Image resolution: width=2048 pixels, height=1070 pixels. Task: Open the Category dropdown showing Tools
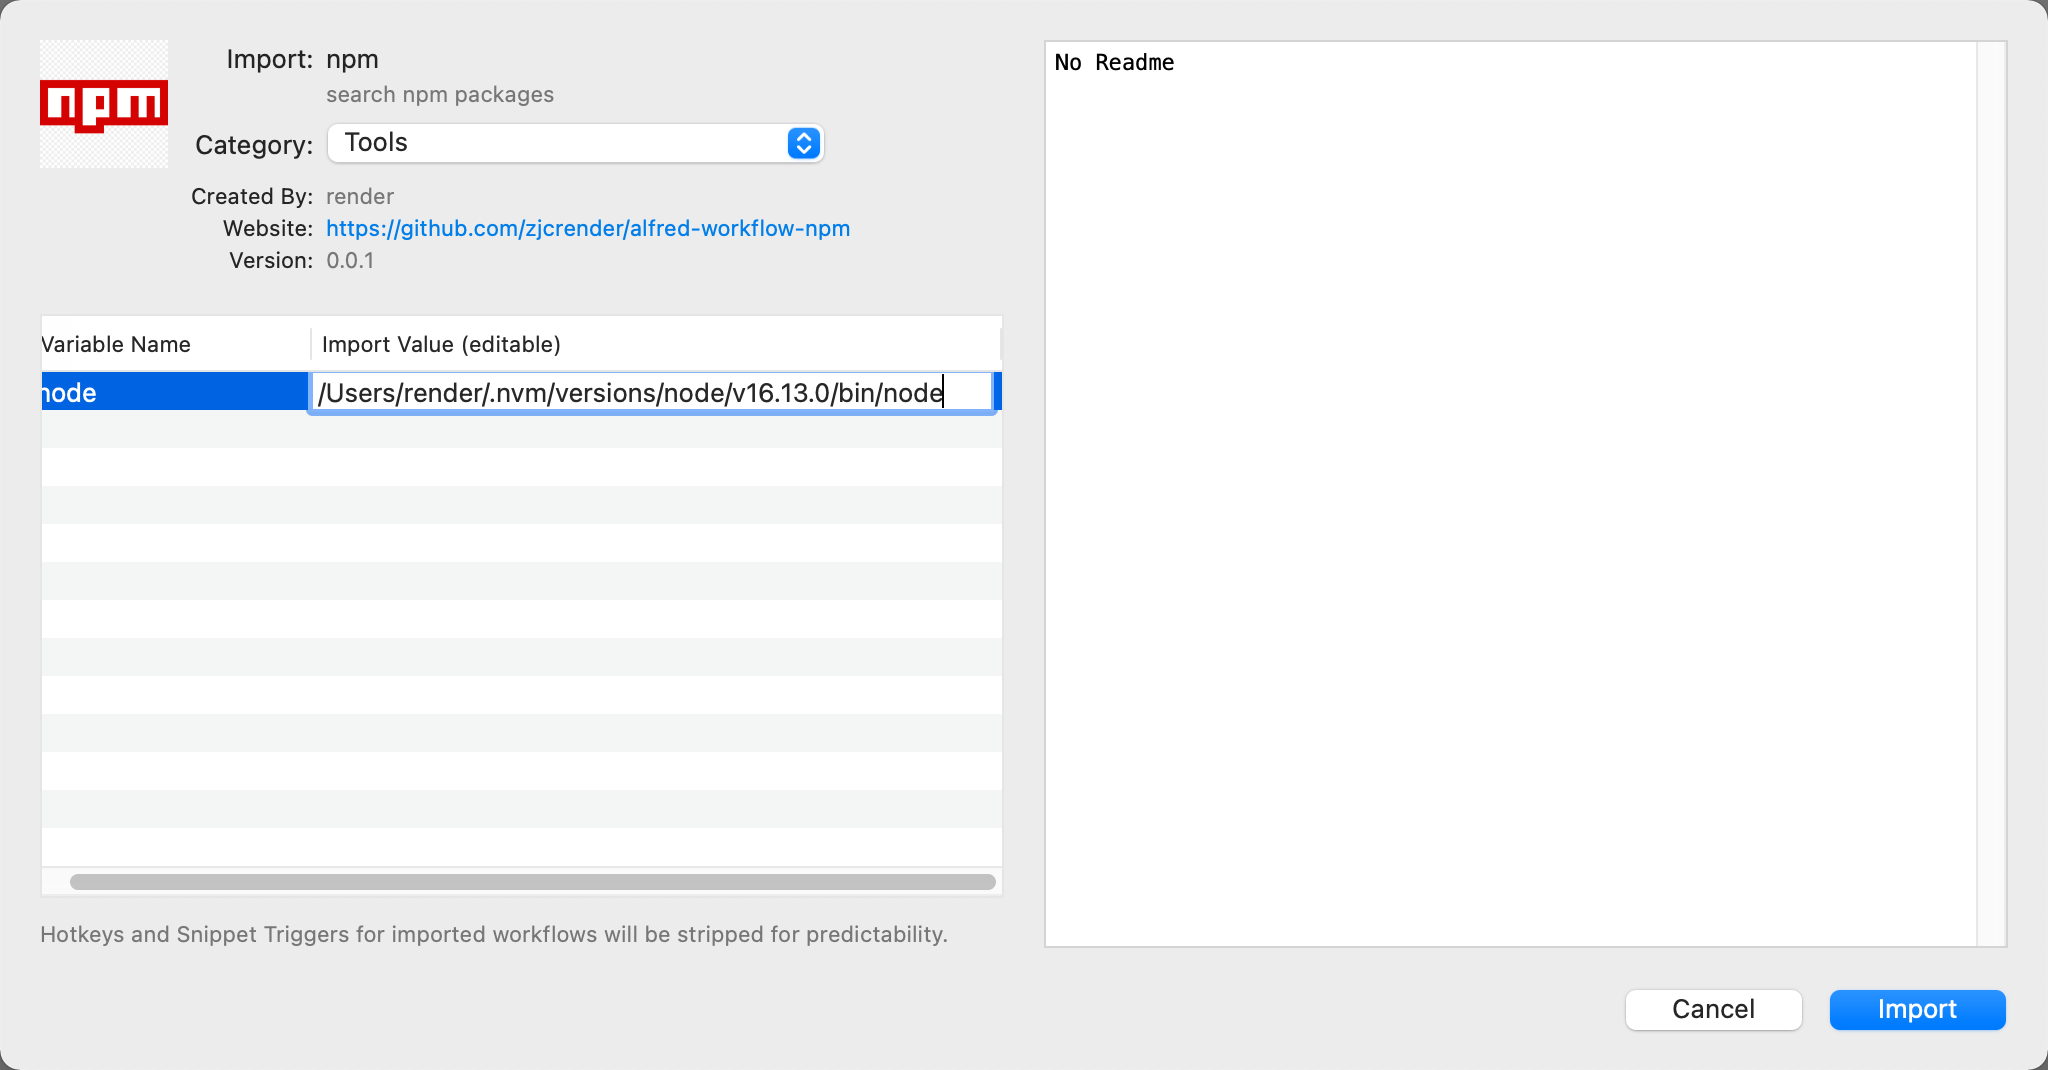(575, 143)
